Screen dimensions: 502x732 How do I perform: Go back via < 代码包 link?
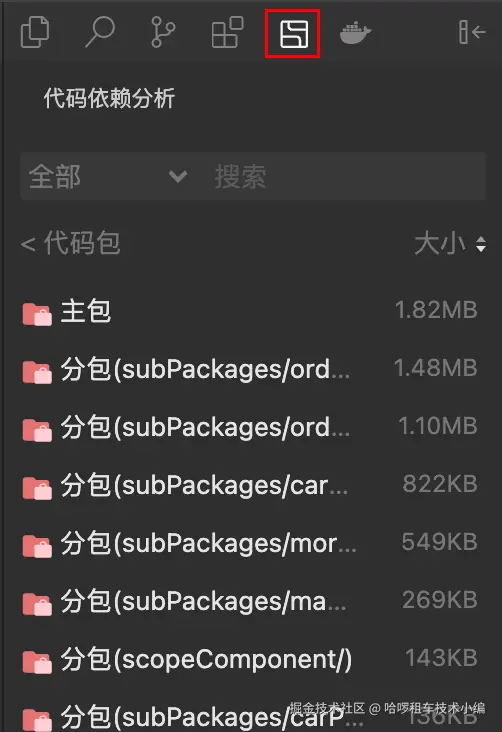point(71,244)
